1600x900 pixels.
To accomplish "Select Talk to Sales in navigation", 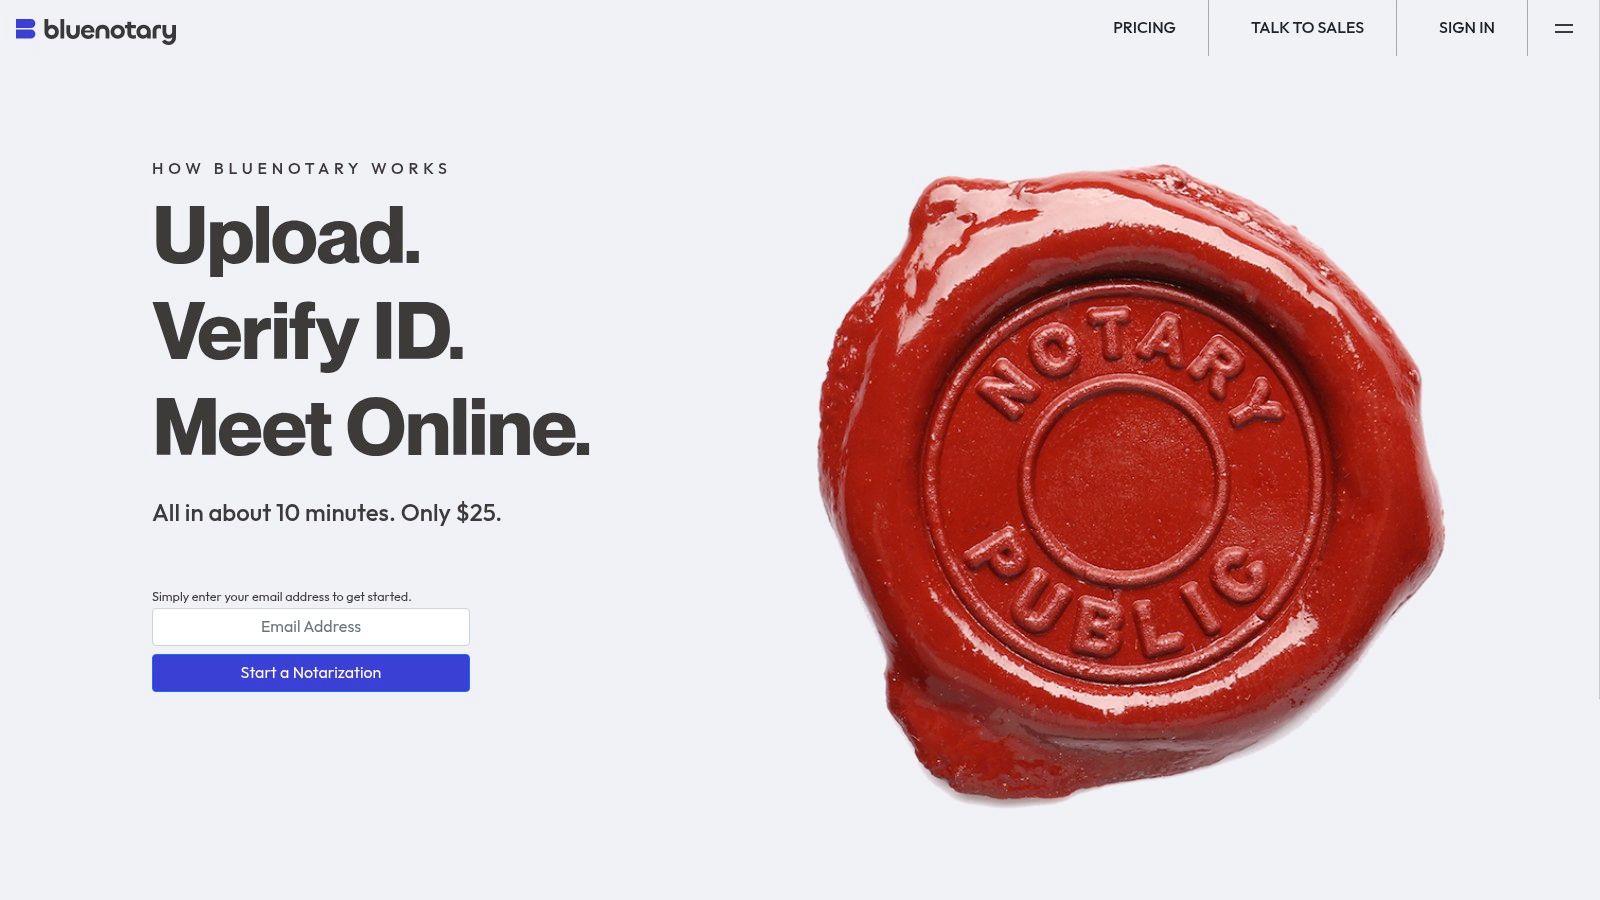I will click(1307, 28).
